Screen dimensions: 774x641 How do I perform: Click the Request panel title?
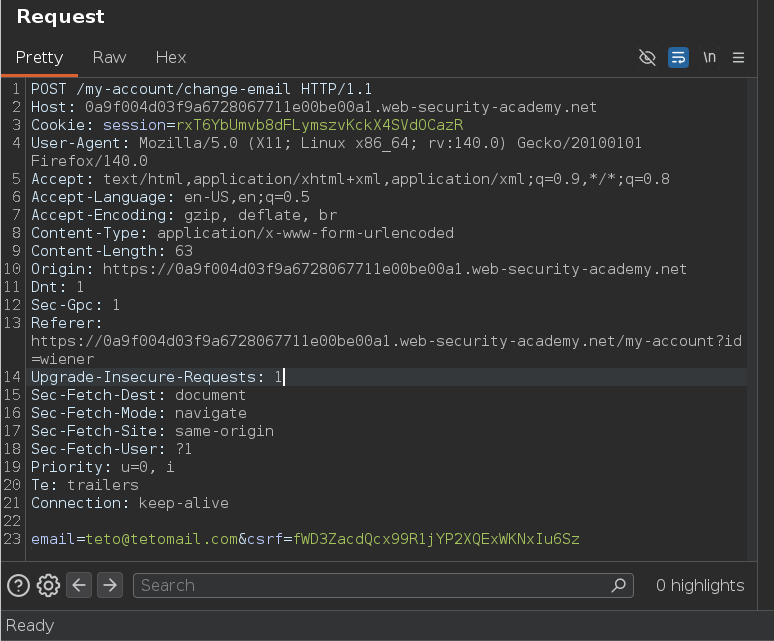coord(60,17)
